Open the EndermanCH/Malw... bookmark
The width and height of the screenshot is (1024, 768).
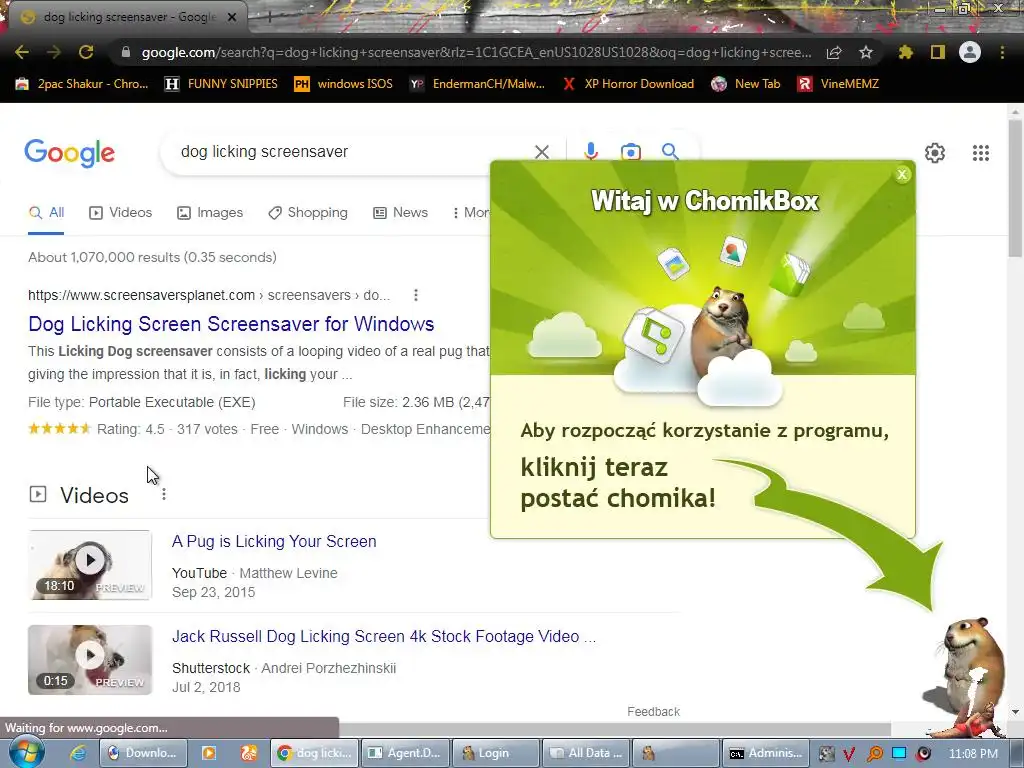(x=477, y=84)
